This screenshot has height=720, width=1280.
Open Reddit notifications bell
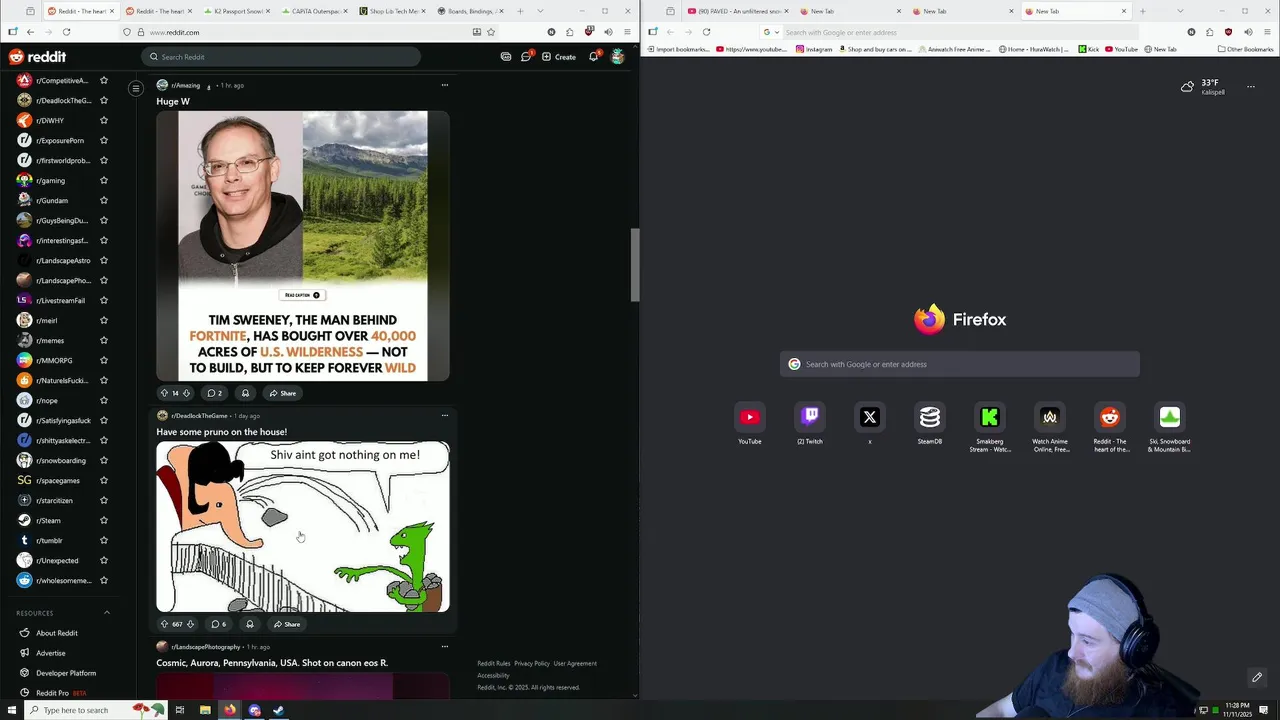[x=593, y=57]
